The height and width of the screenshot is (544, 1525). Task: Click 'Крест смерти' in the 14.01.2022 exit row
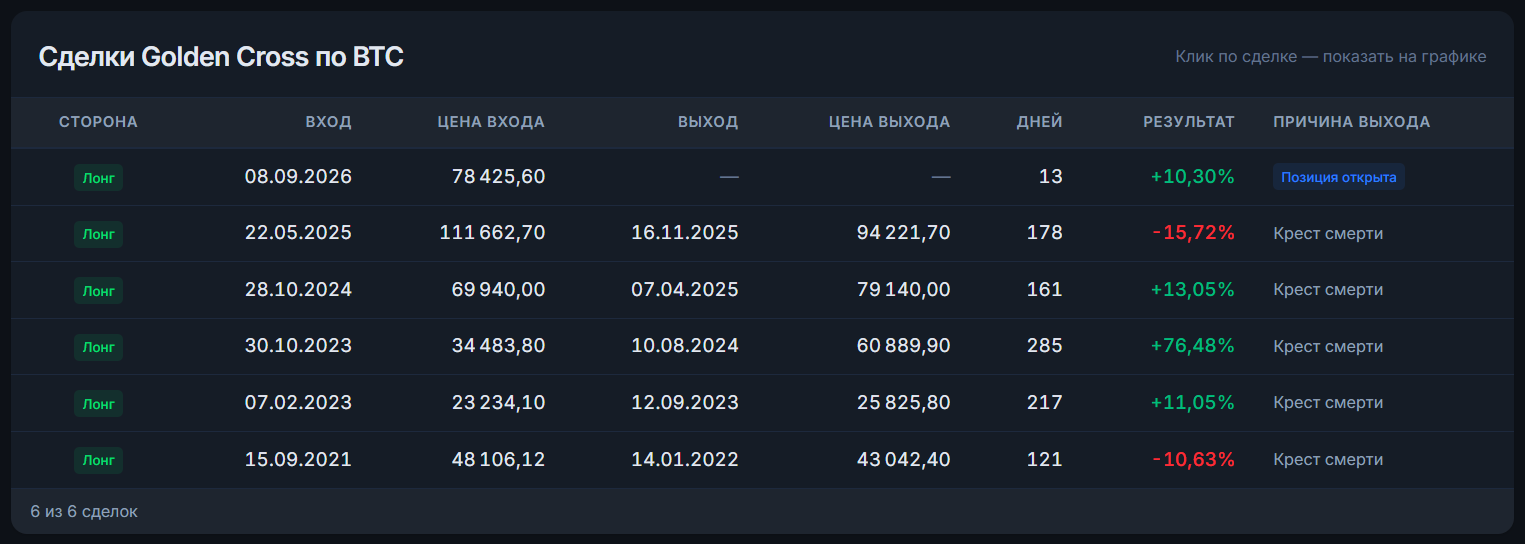click(x=1328, y=460)
